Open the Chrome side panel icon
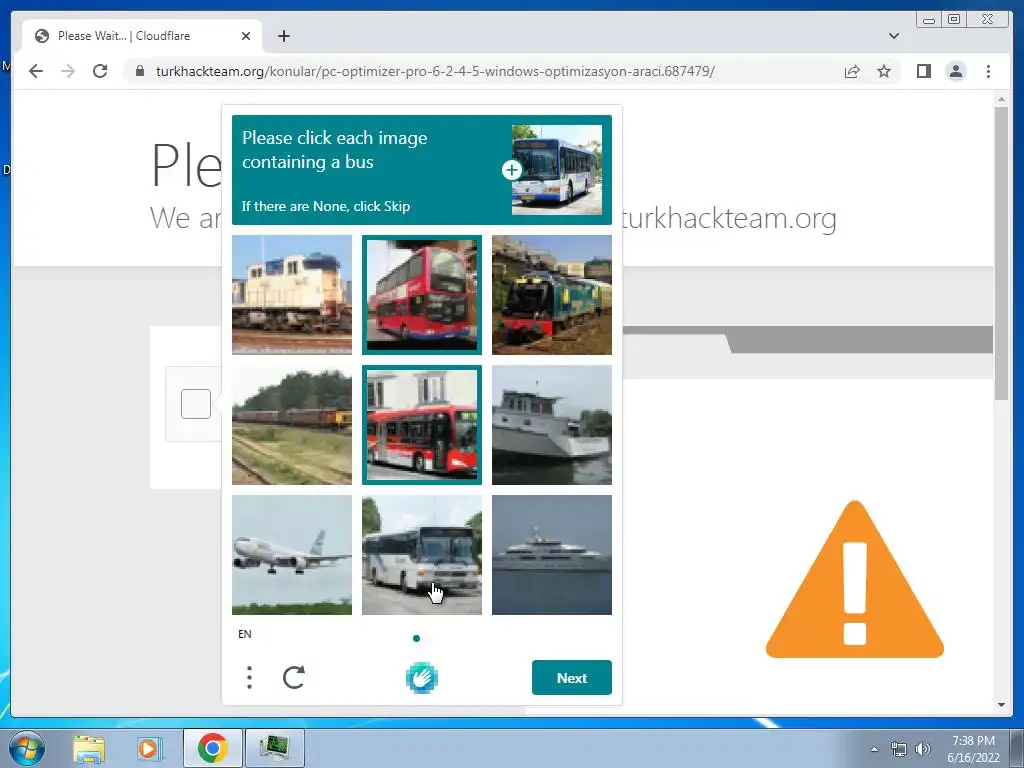The height and width of the screenshot is (768, 1024). 923,71
